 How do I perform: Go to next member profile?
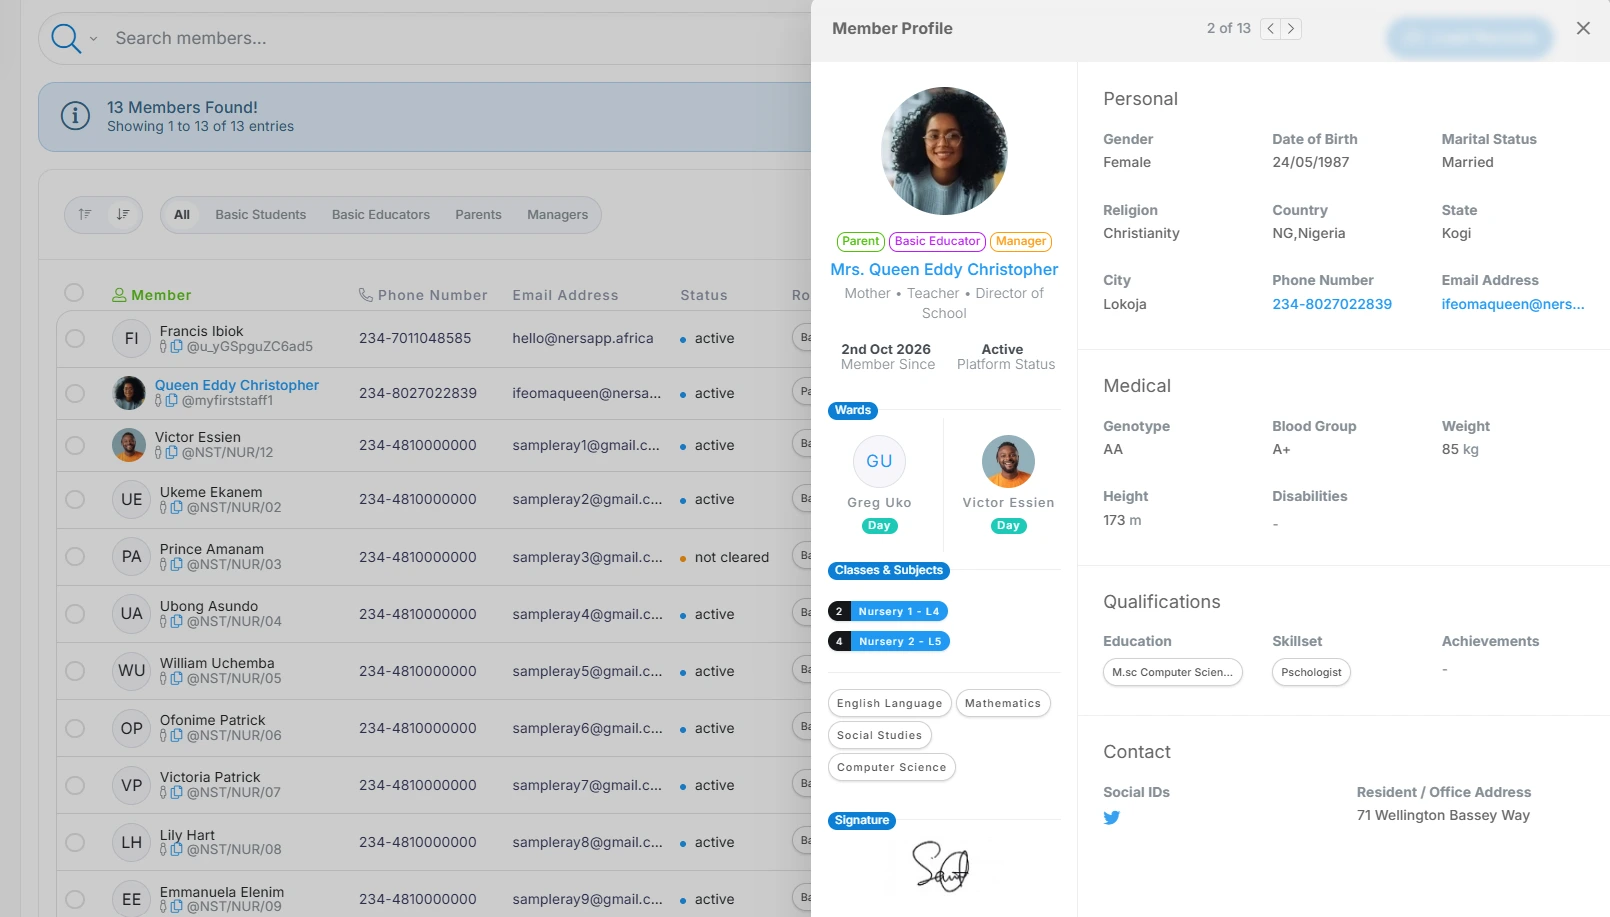1291,29
